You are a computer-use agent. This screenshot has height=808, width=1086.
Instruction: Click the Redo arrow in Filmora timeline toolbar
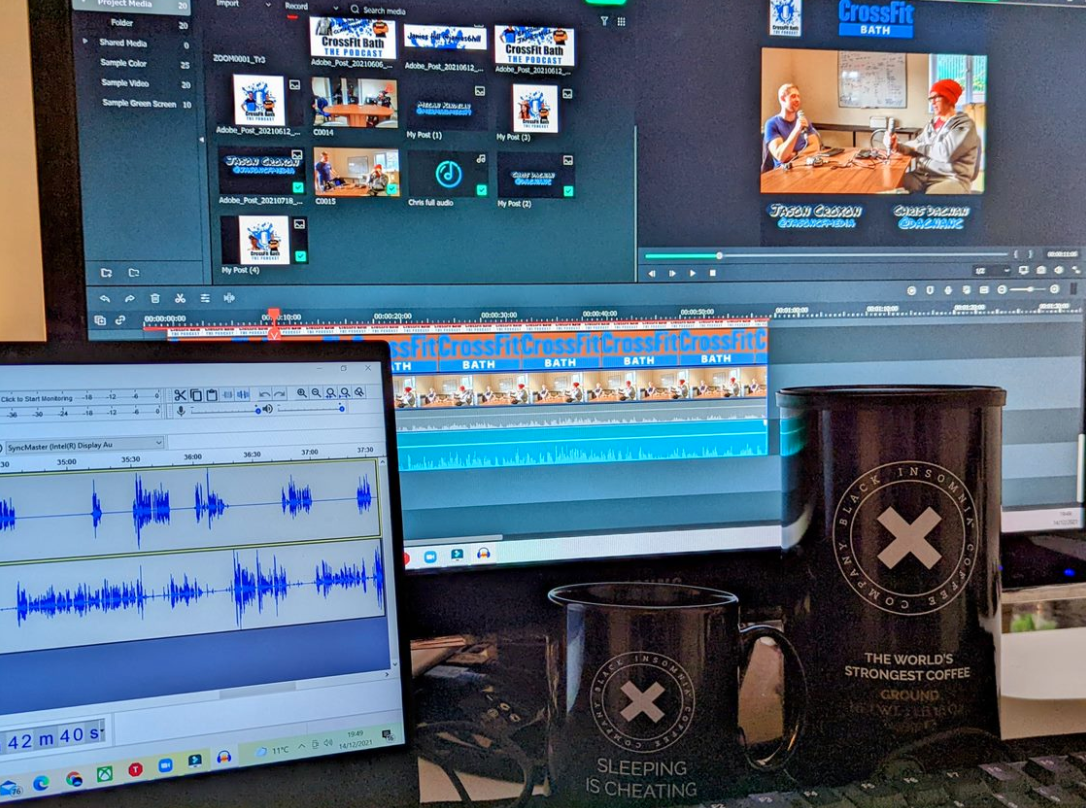[x=130, y=298]
